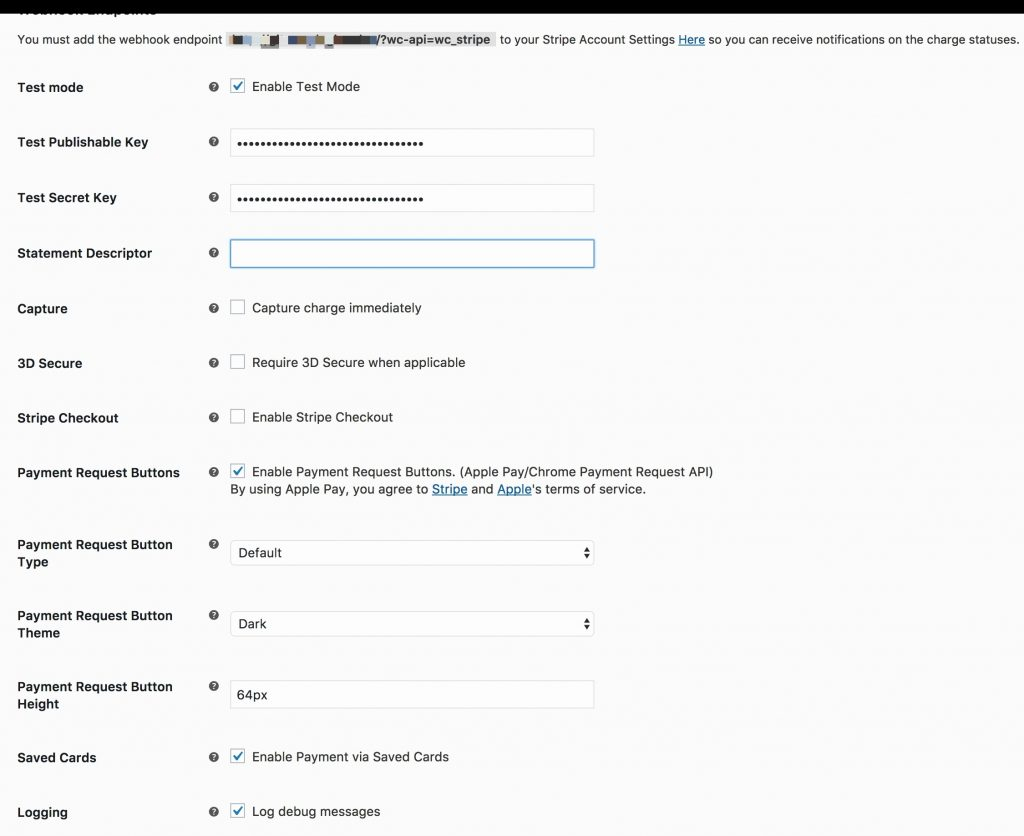Click the 3D Secure help icon
Image resolution: width=1024 pixels, height=836 pixels.
coord(213,363)
